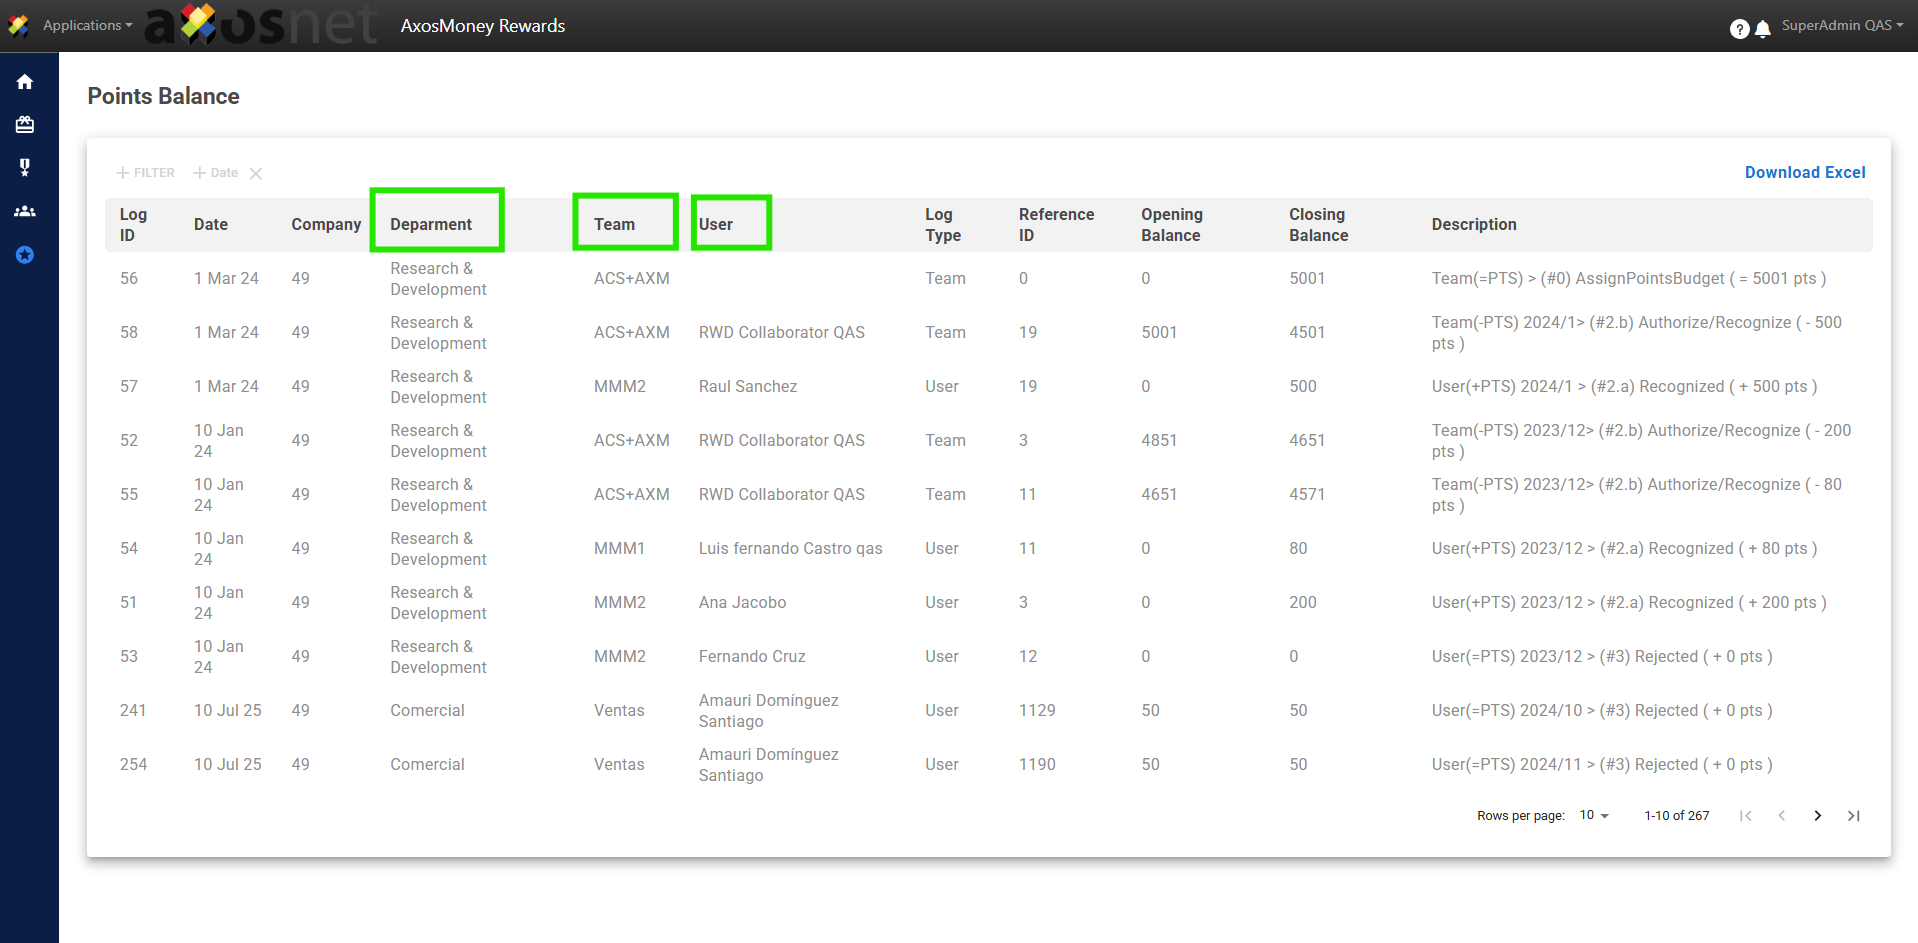Screen dimensions: 1918x943
Task: Go to the next page of results
Action: 1817,816
